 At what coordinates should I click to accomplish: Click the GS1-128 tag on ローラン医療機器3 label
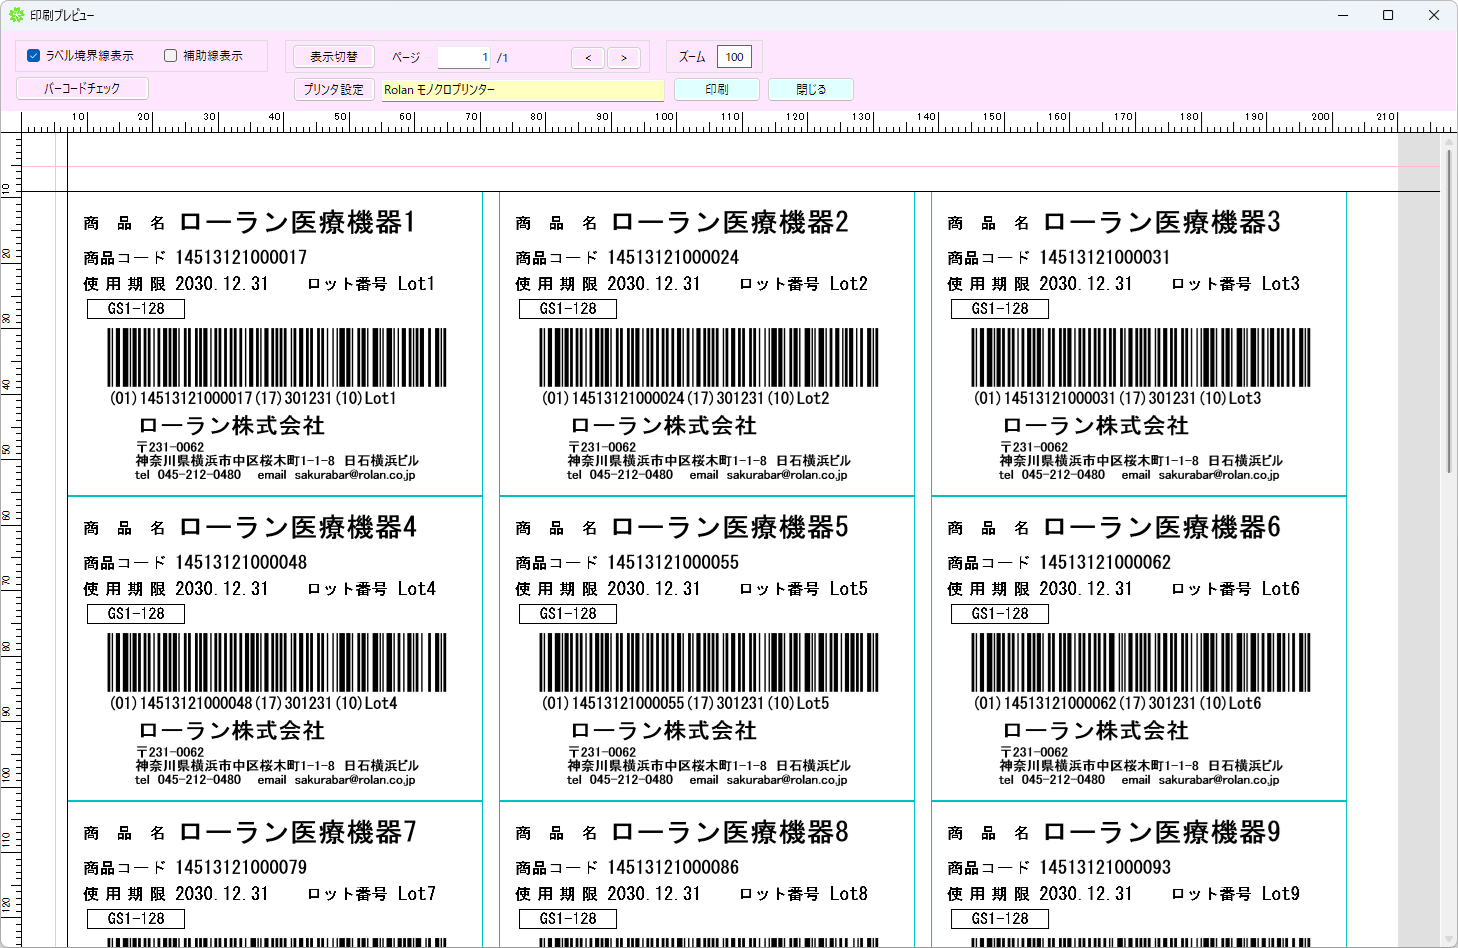click(999, 308)
